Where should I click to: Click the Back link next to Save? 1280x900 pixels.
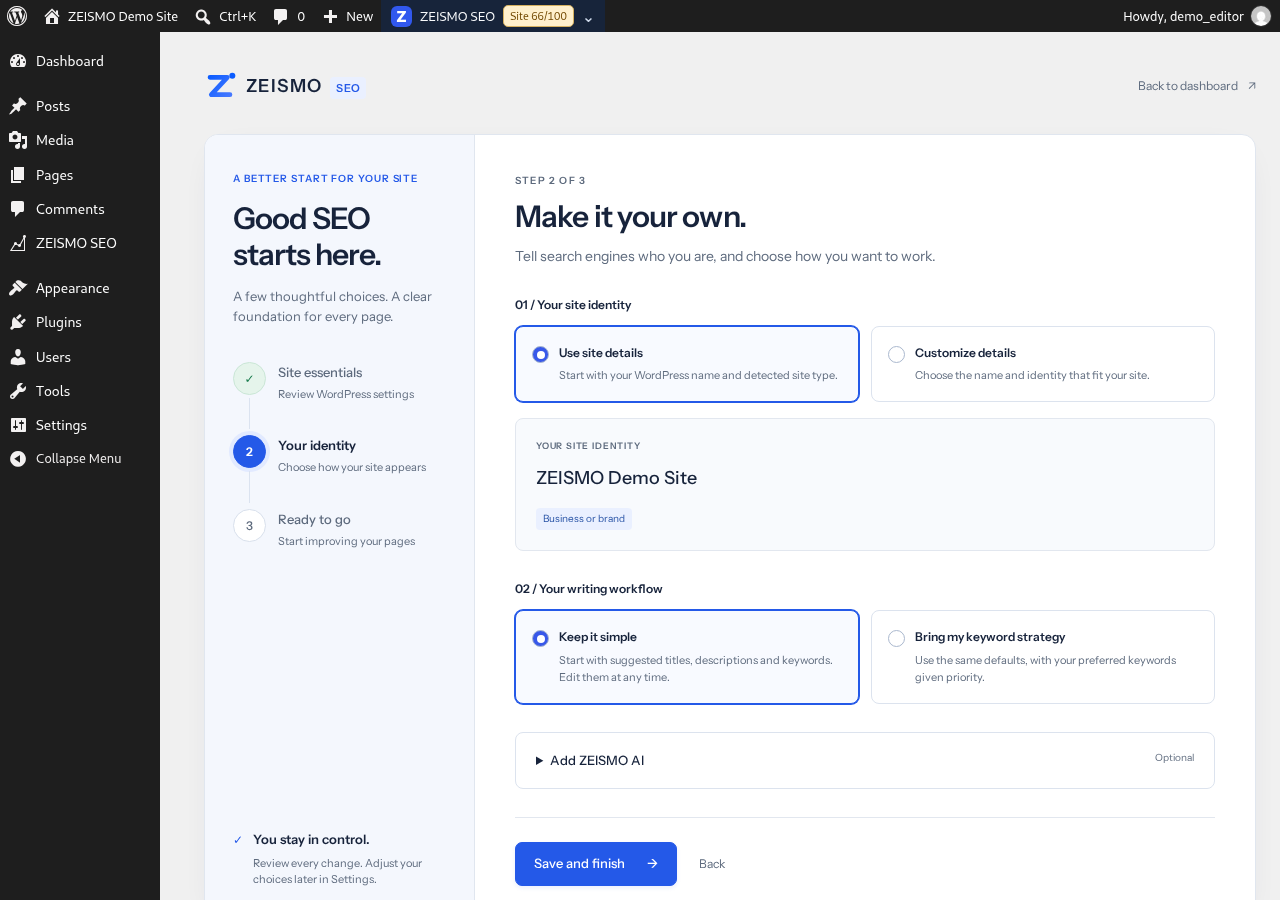[712, 864]
